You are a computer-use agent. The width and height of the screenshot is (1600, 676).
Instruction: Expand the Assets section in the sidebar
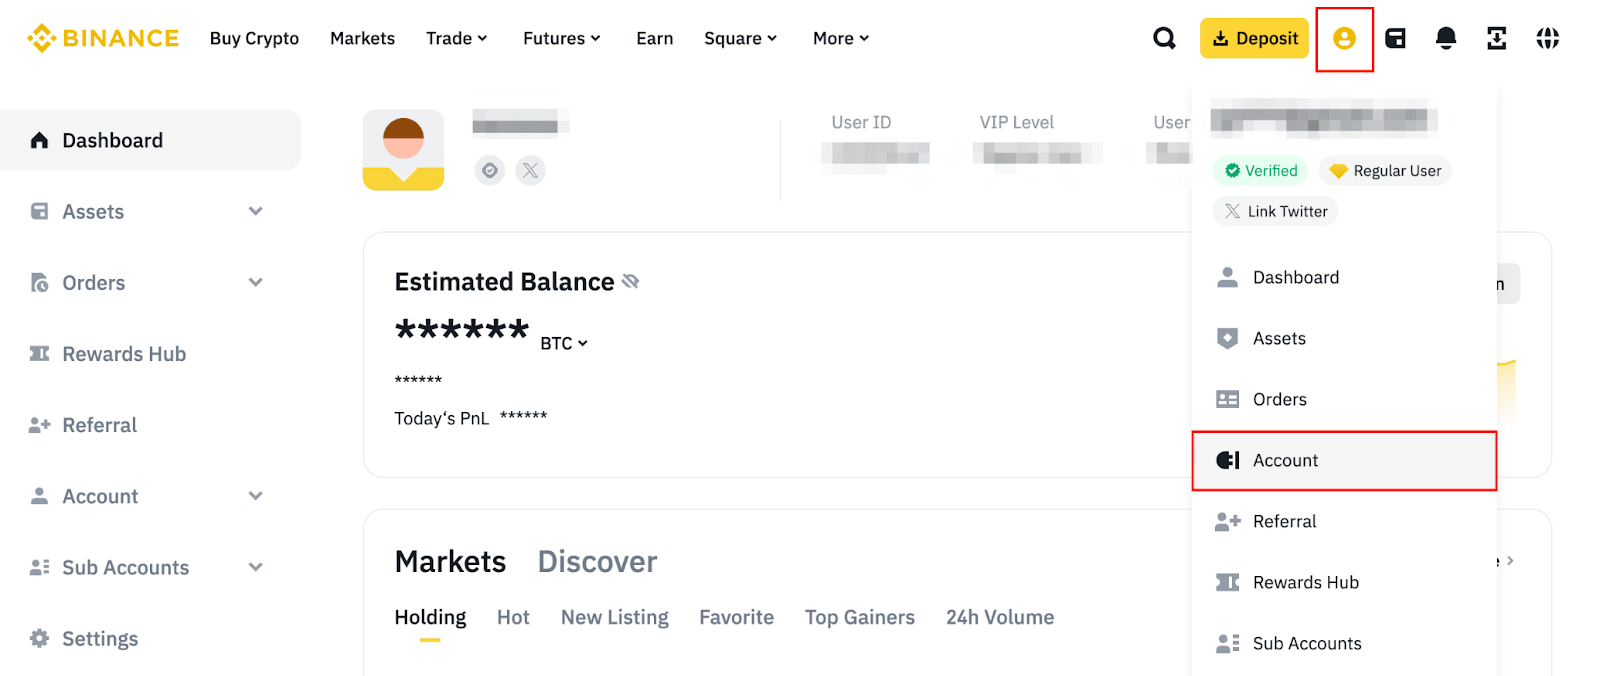[256, 211]
